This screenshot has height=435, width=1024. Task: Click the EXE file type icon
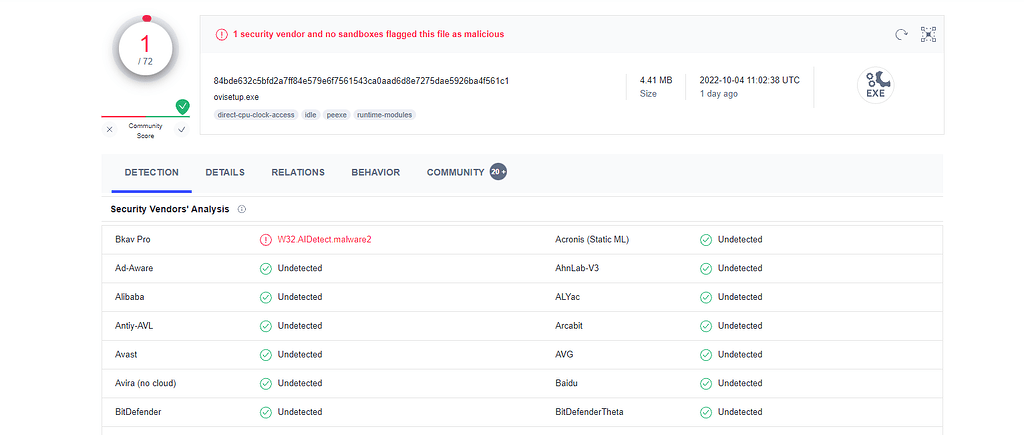pos(875,86)
